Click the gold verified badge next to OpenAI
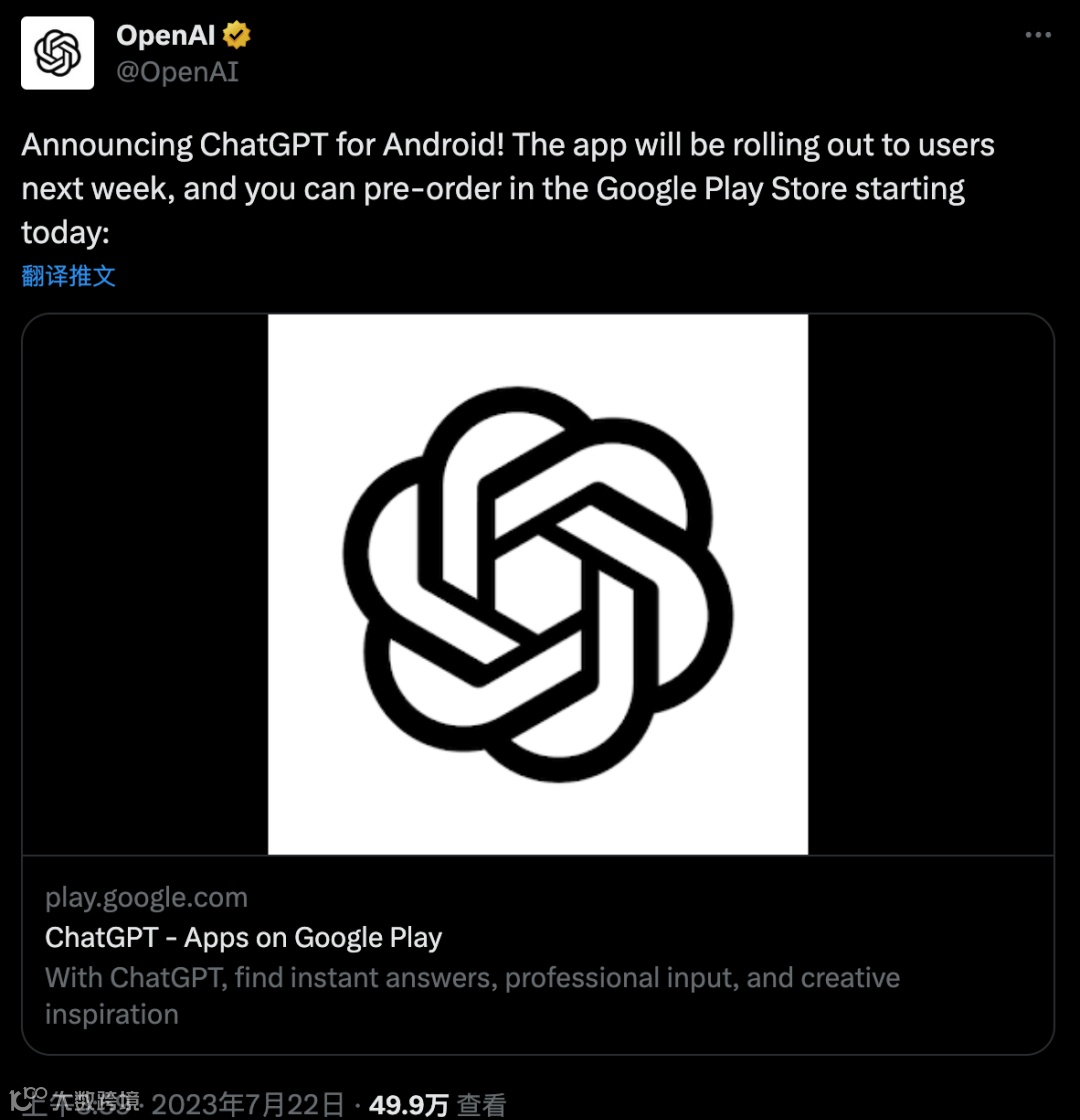Screen dimensions: 1080x1120 pyautogui.click(x=237, y=36)
